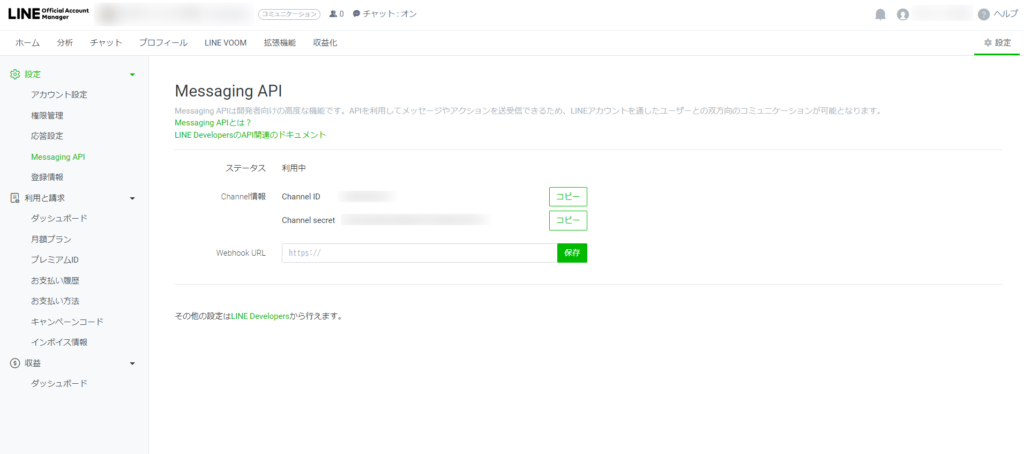Image resolution: width=1024 pixels, height=454 pixels.
Task: Open プレミアムID in sidebar
Action: [55, 260]
